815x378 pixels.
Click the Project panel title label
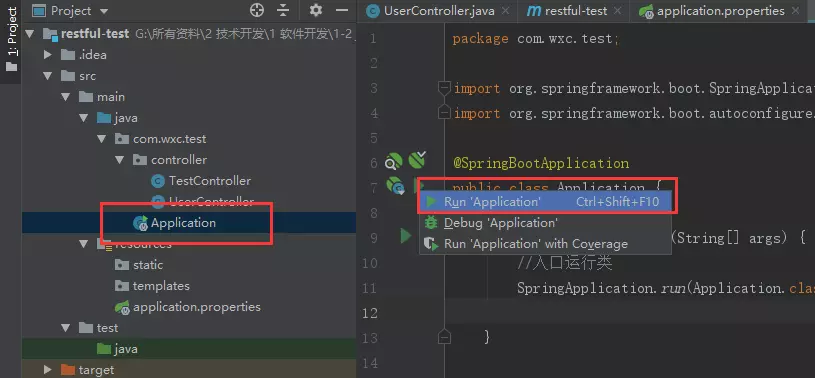[x=71, y=11]
